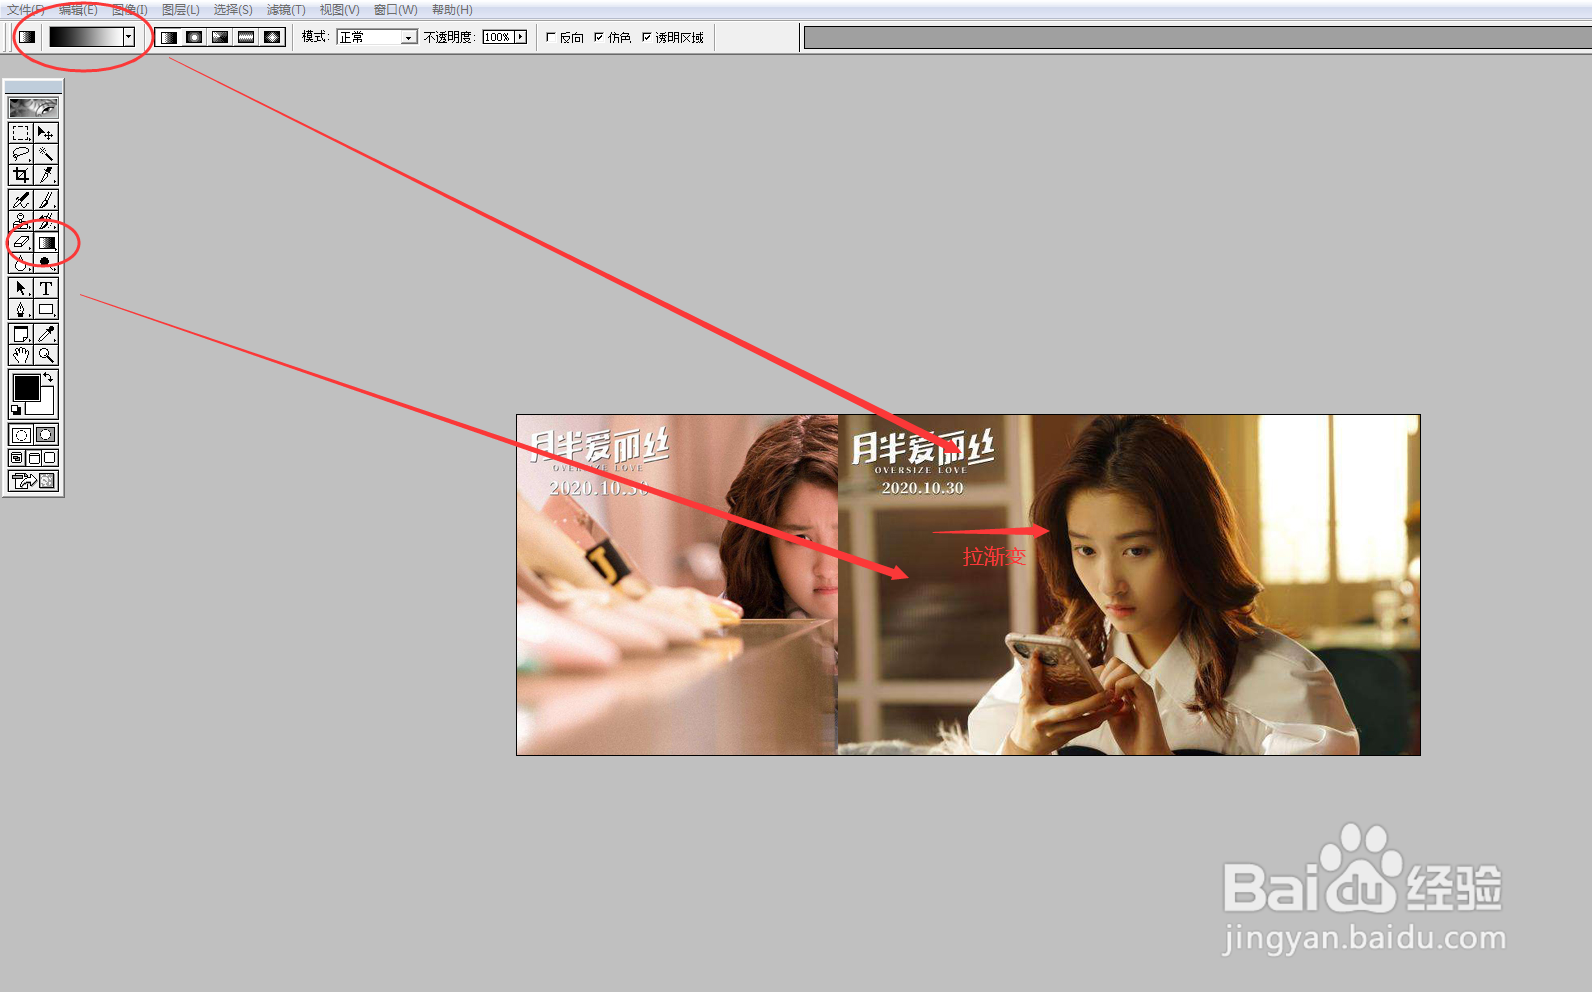Toggle the 透明区域 transparency checkbox
This screenshot has height=992, width=1592.
point(647,37)
